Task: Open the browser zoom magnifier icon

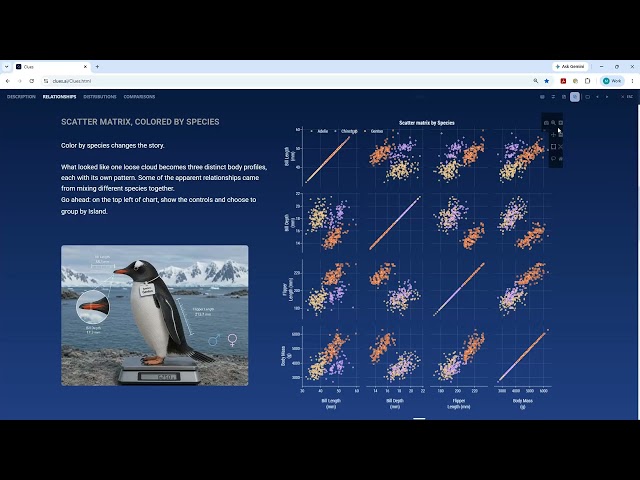Action: (x=536, y=81)
